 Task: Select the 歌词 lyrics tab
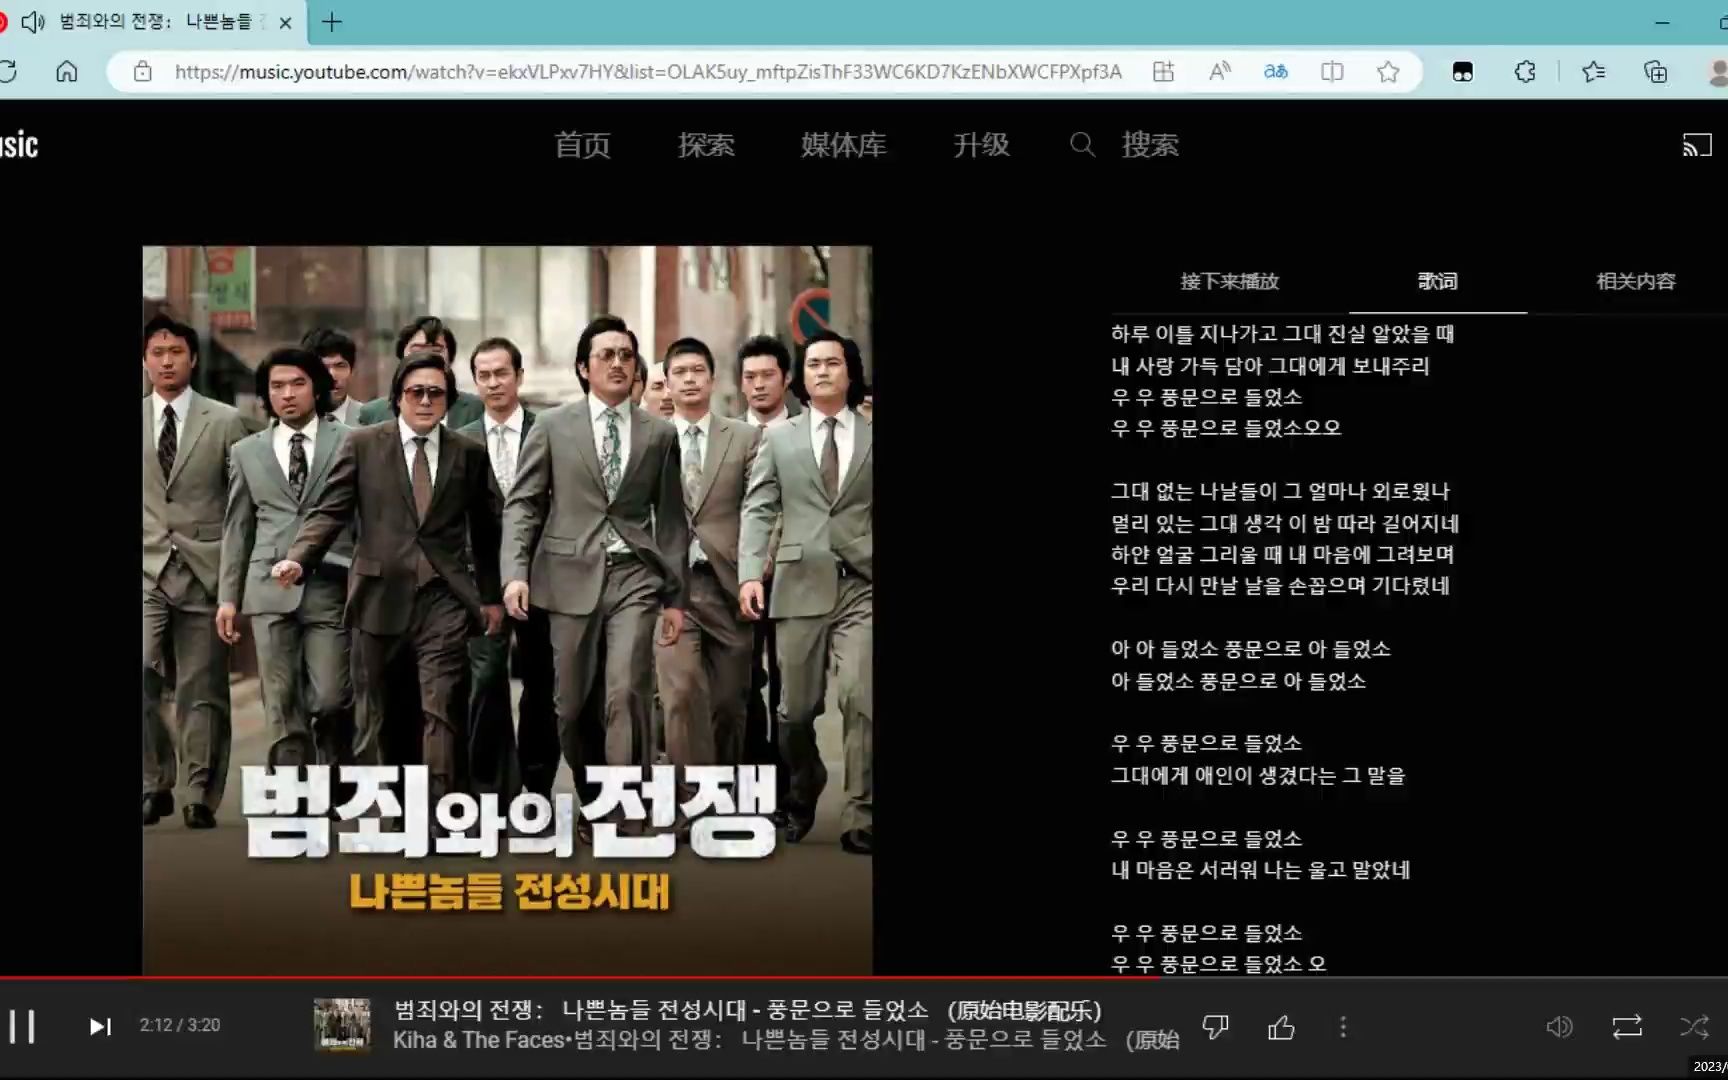[x=1438, y=281]
